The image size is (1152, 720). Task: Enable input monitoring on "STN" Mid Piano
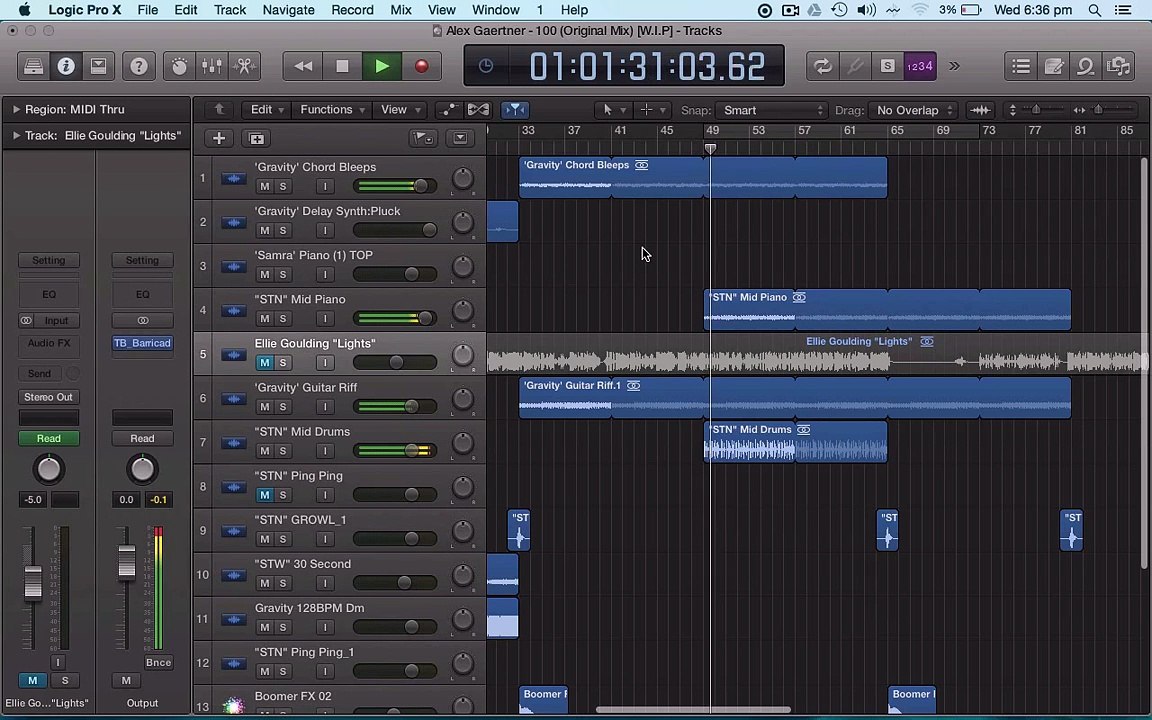click(x=325, y=318)
